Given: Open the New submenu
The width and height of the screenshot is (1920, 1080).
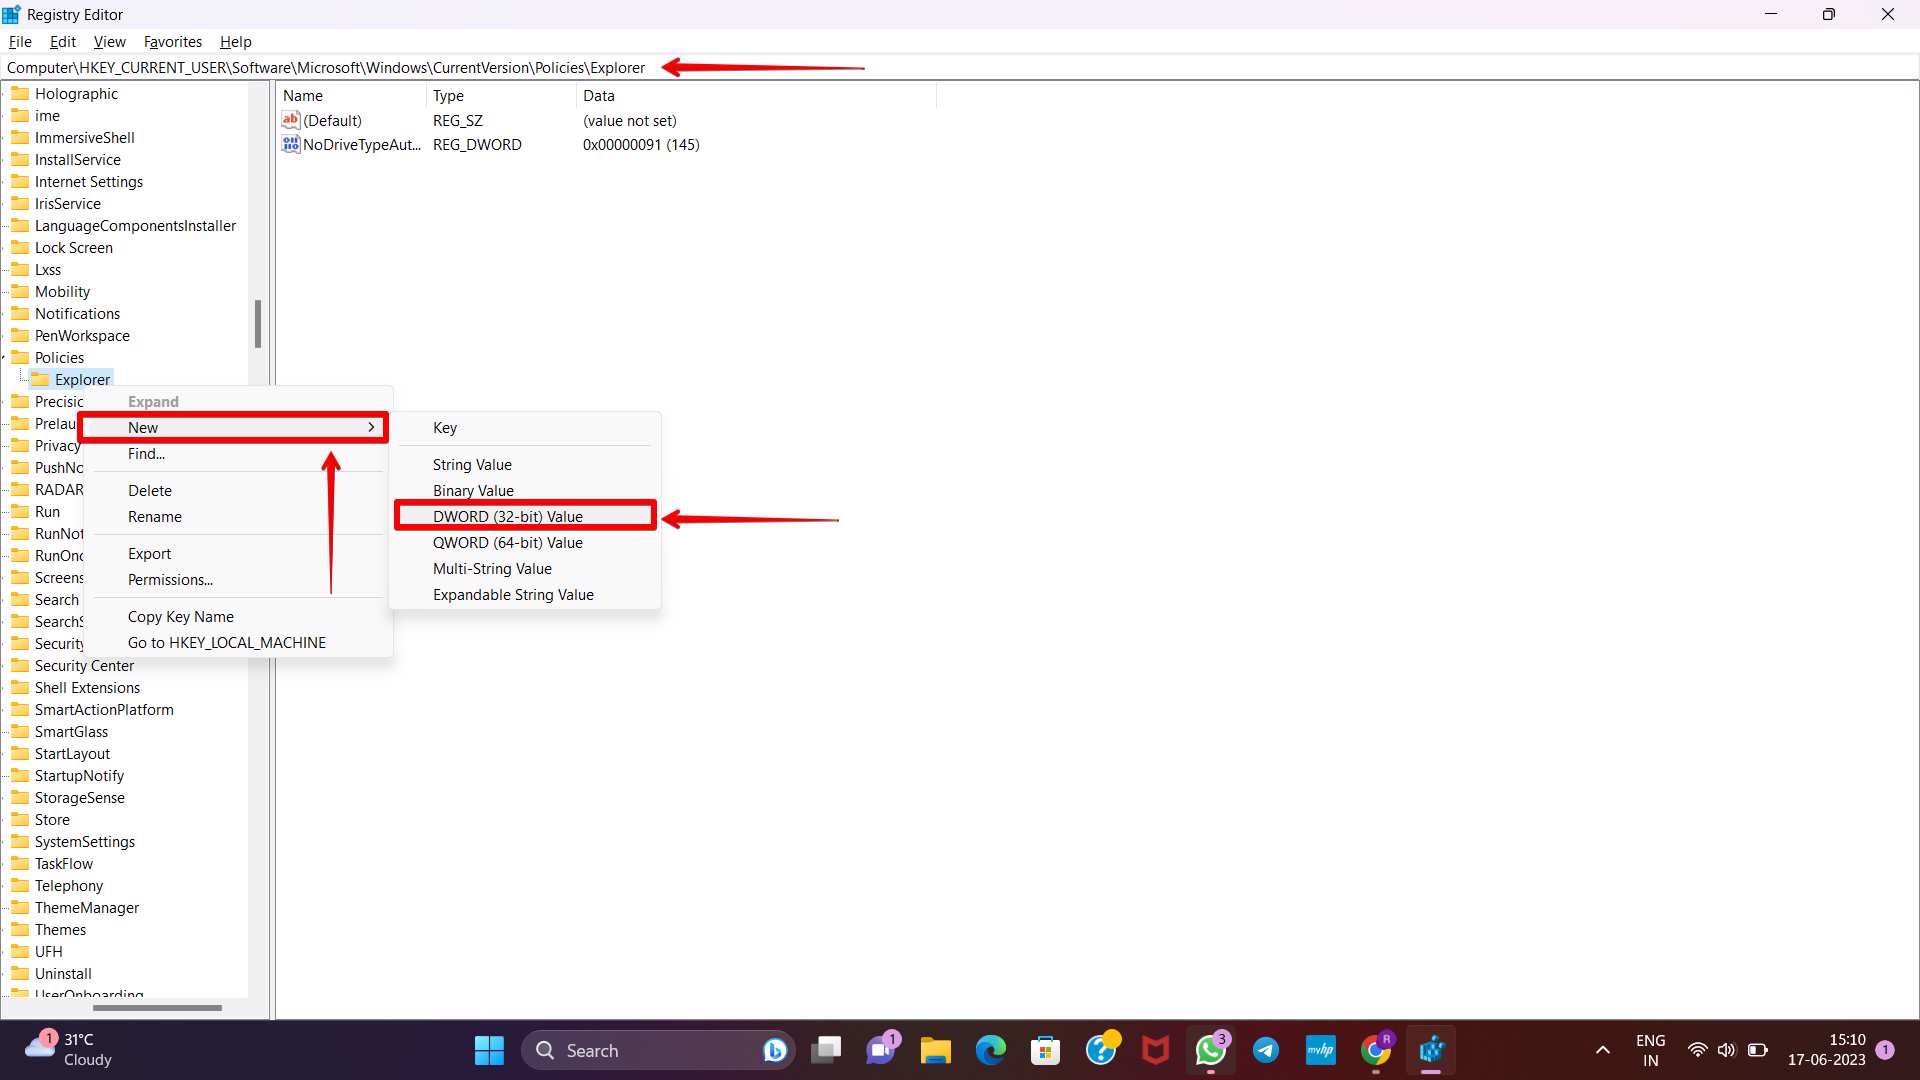Looking at the screenshot, I should click(x=233, y=427).
